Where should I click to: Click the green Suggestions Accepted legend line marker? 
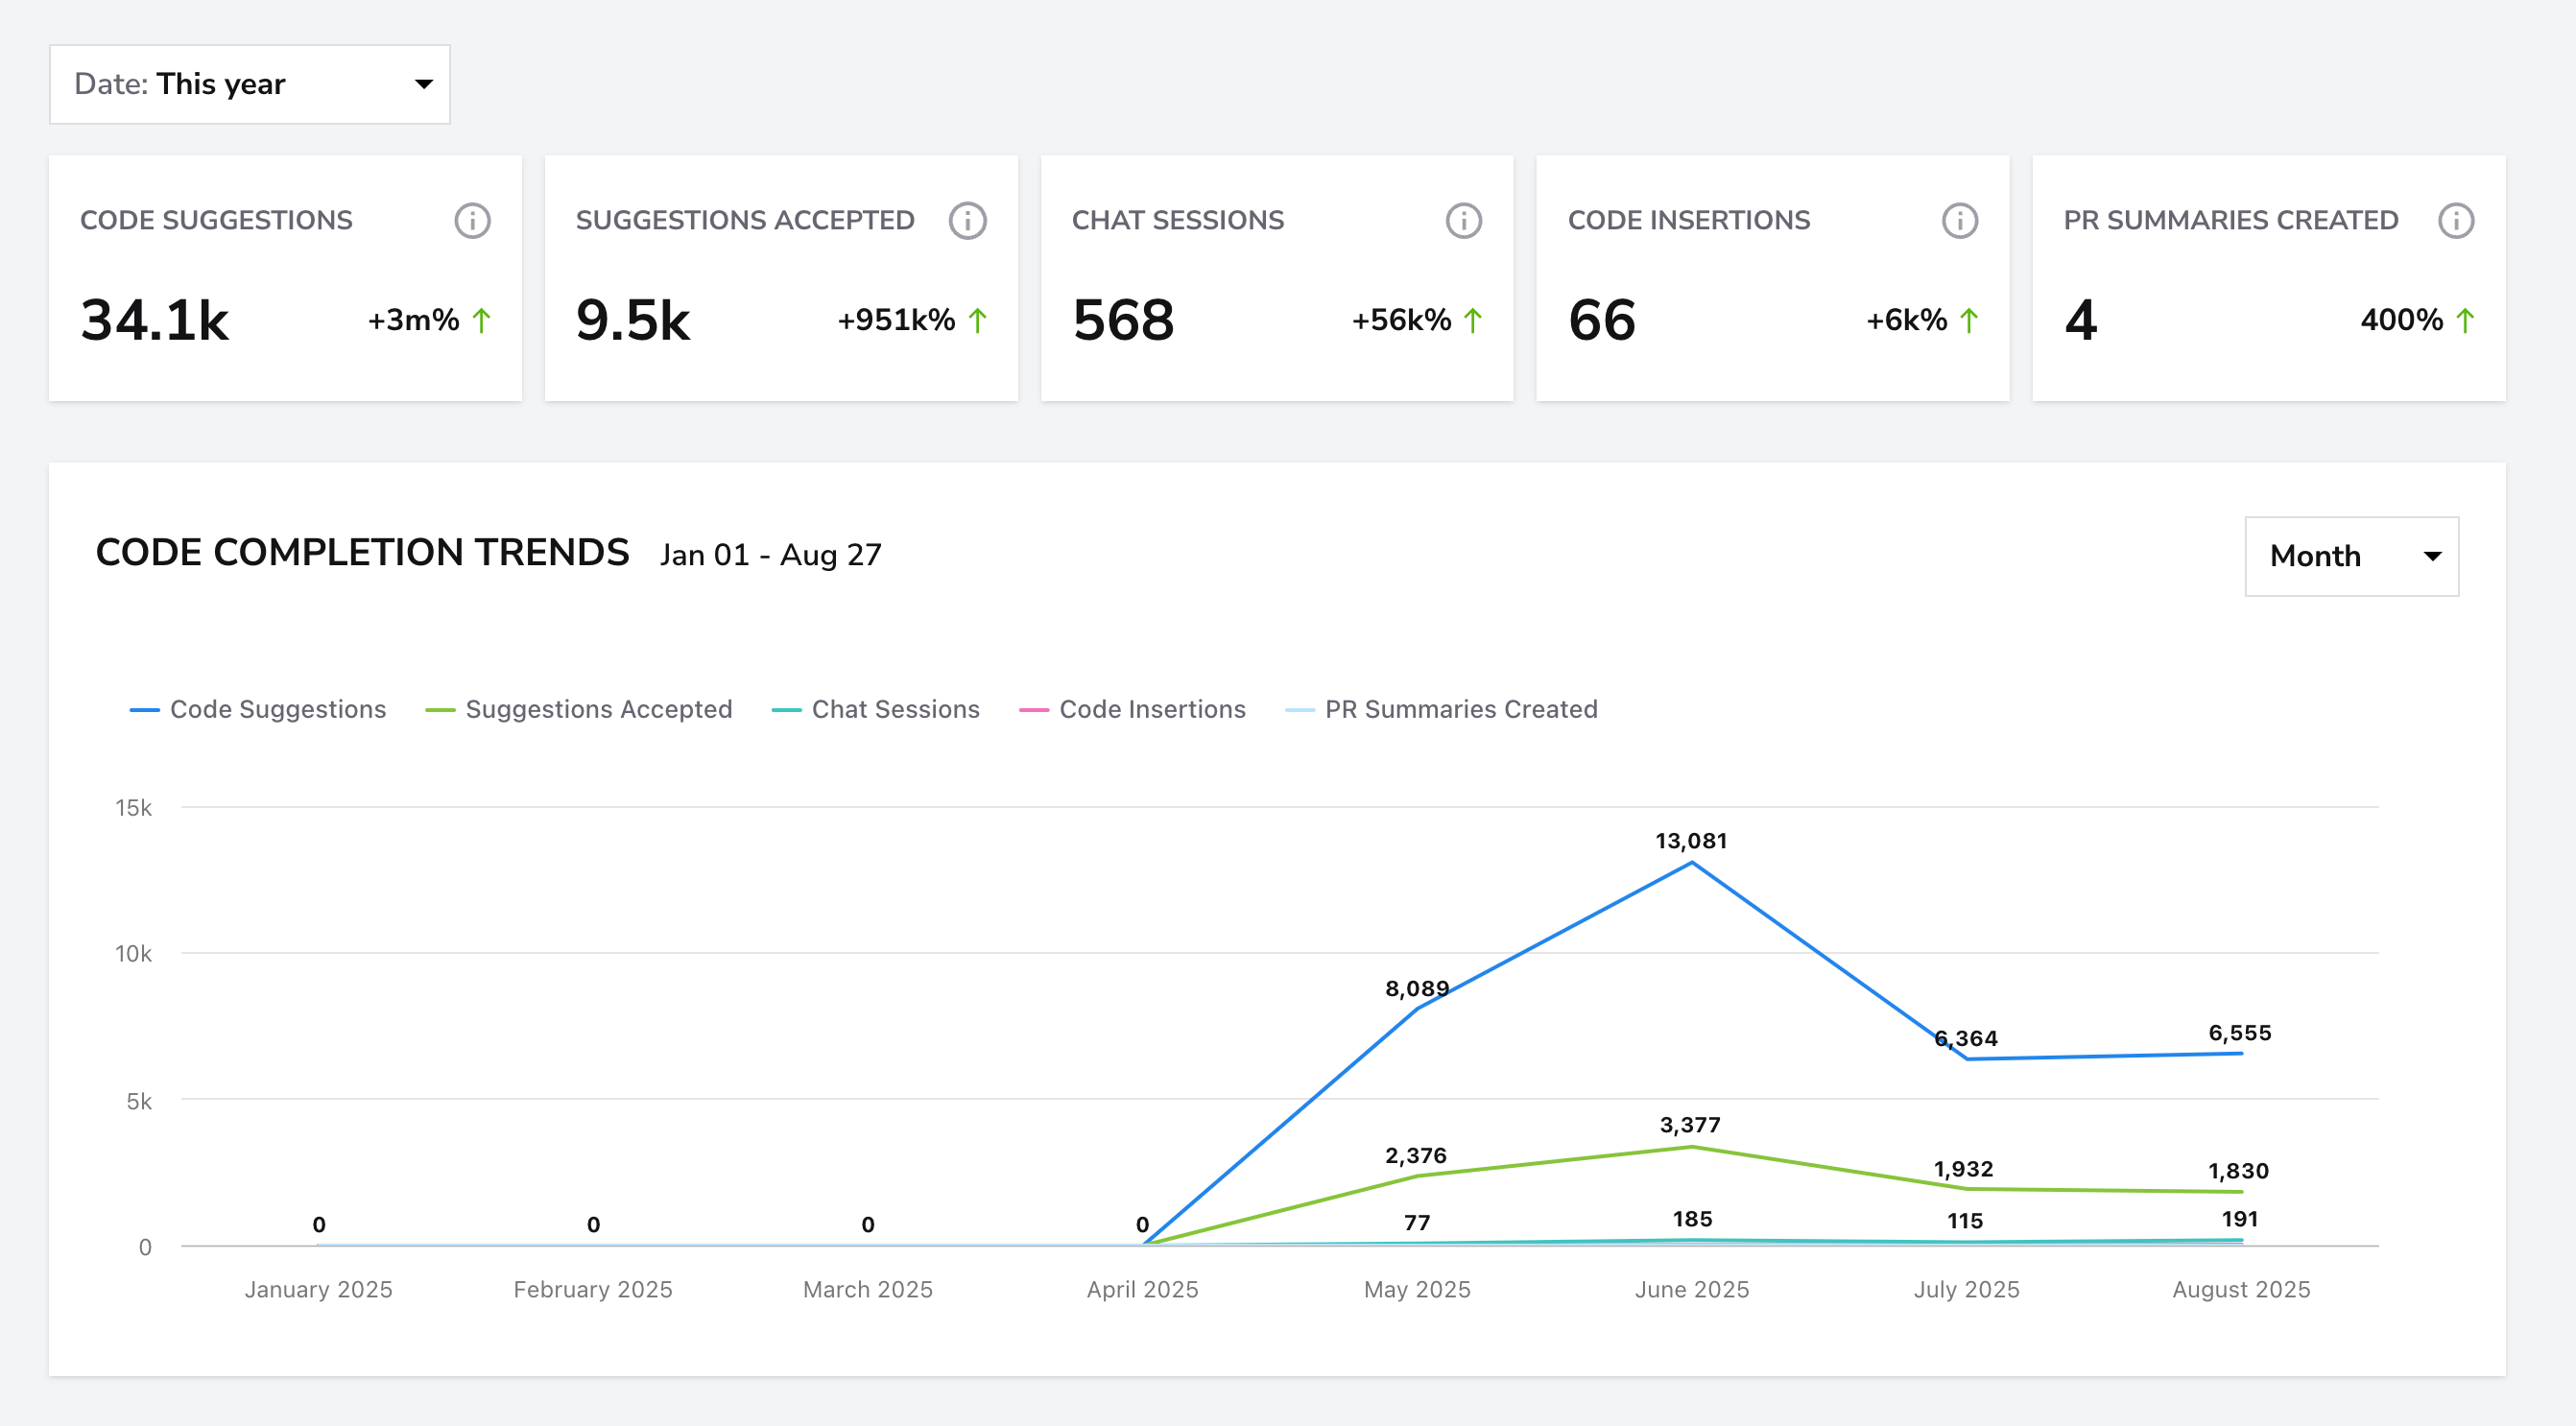[x=440, y=710]
